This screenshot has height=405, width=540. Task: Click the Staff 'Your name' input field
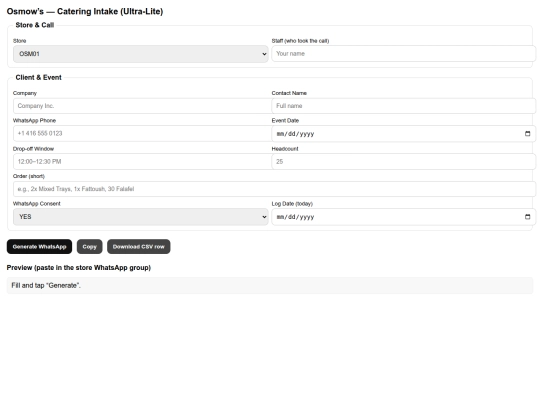click(x=404, y=54)
